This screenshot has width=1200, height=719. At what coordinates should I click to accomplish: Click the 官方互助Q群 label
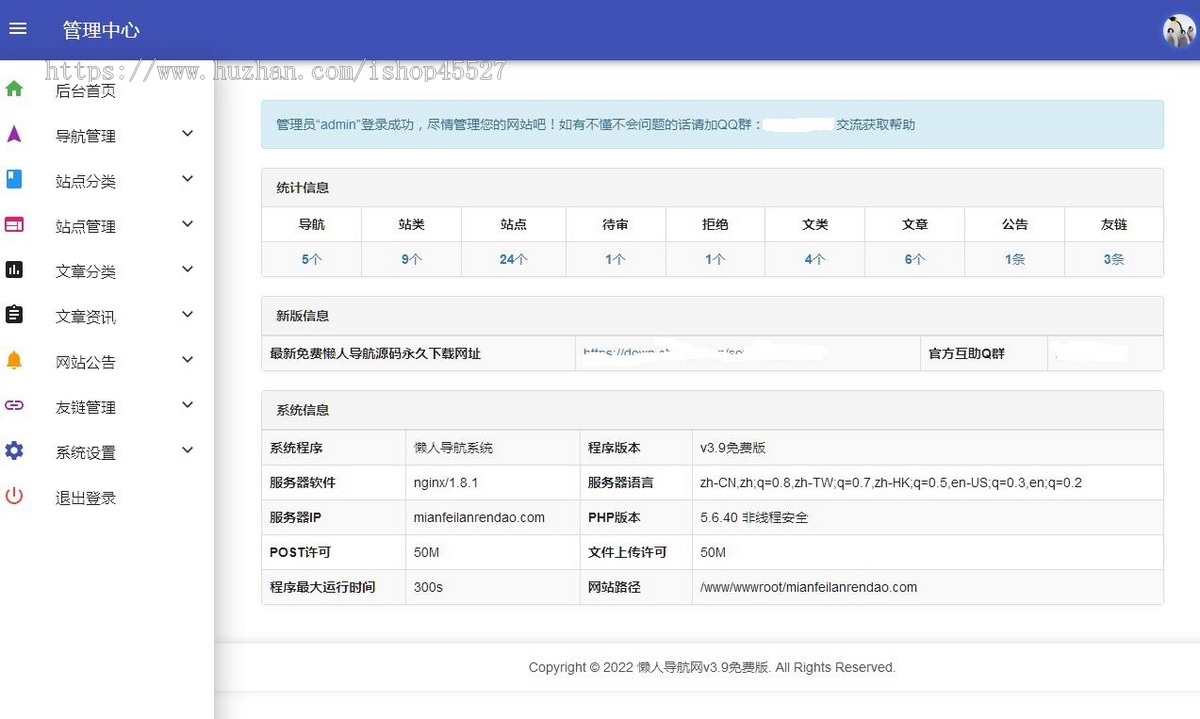click(x=967, y=353)
